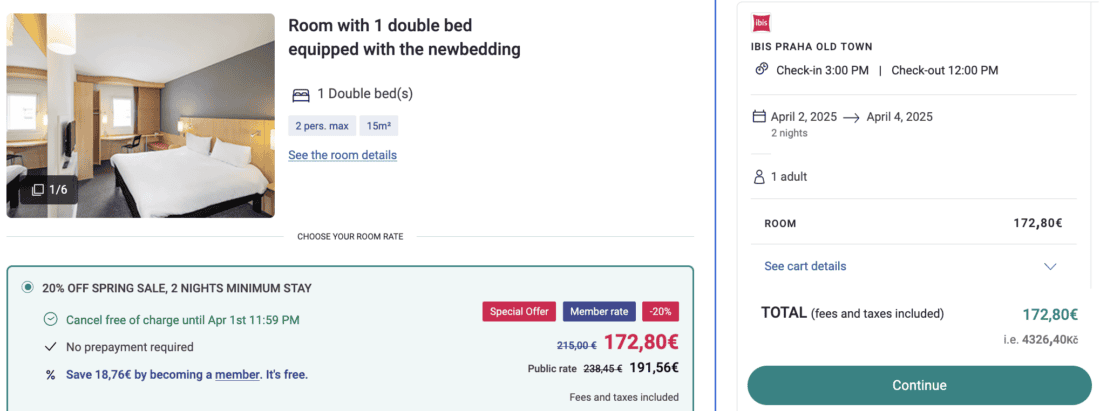Click the Member rate badge
The width and height of the screenshot is (1100, 411).
[598, 311]
